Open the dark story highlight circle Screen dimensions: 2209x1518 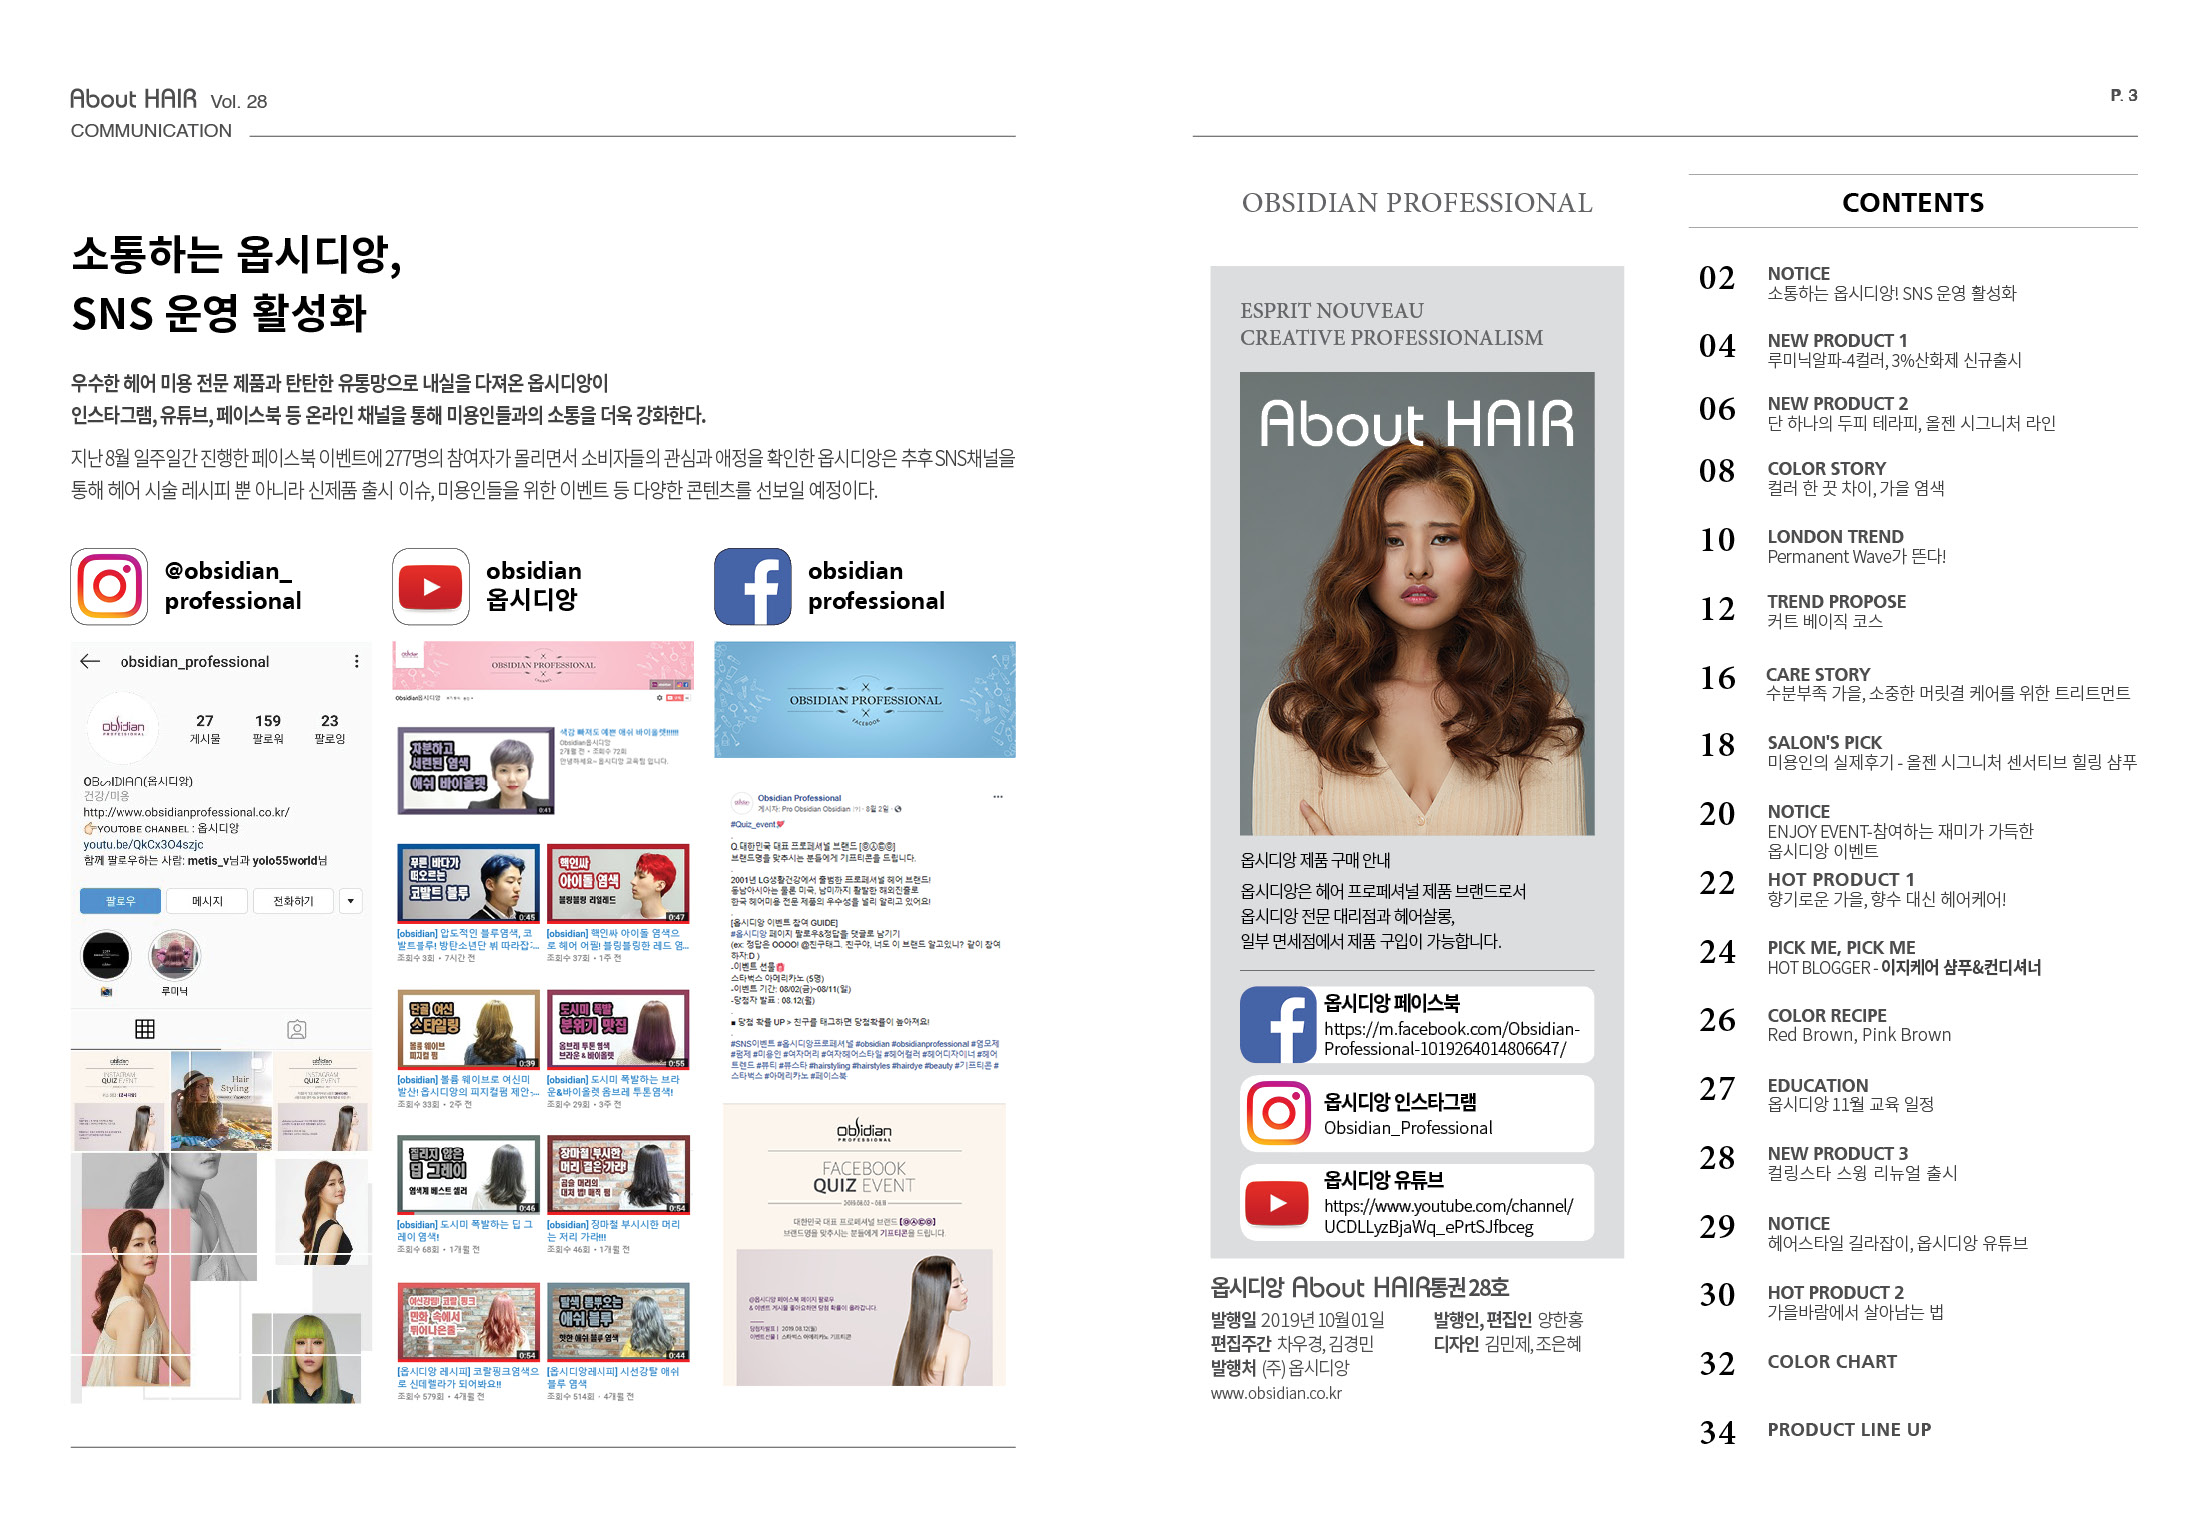pyautogui.click(x=105, y=955)
